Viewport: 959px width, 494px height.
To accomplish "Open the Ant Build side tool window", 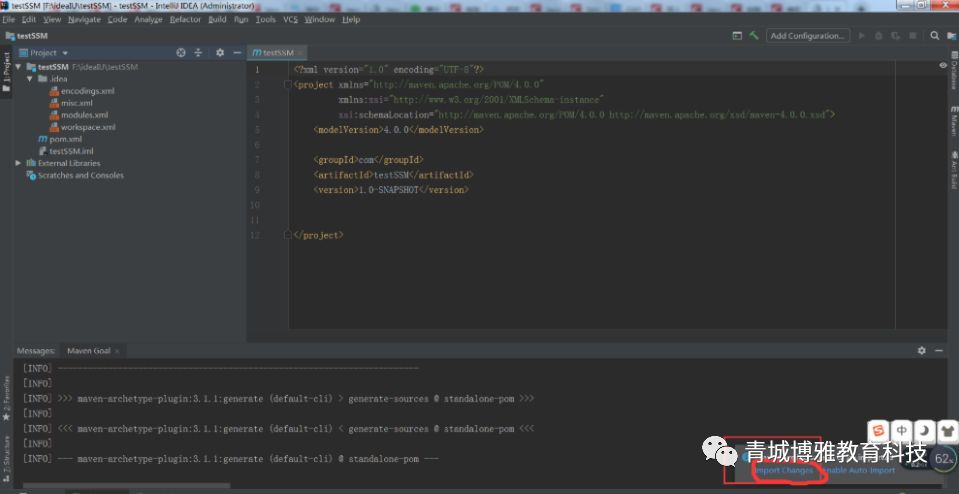I will click(x=953, y=171).
